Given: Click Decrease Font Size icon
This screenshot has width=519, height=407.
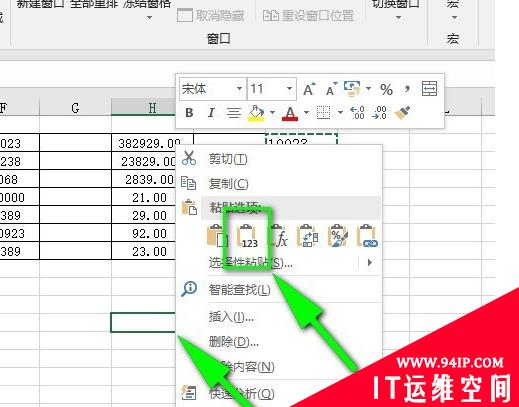Looking at the screenshot, I should pos(331,89).
